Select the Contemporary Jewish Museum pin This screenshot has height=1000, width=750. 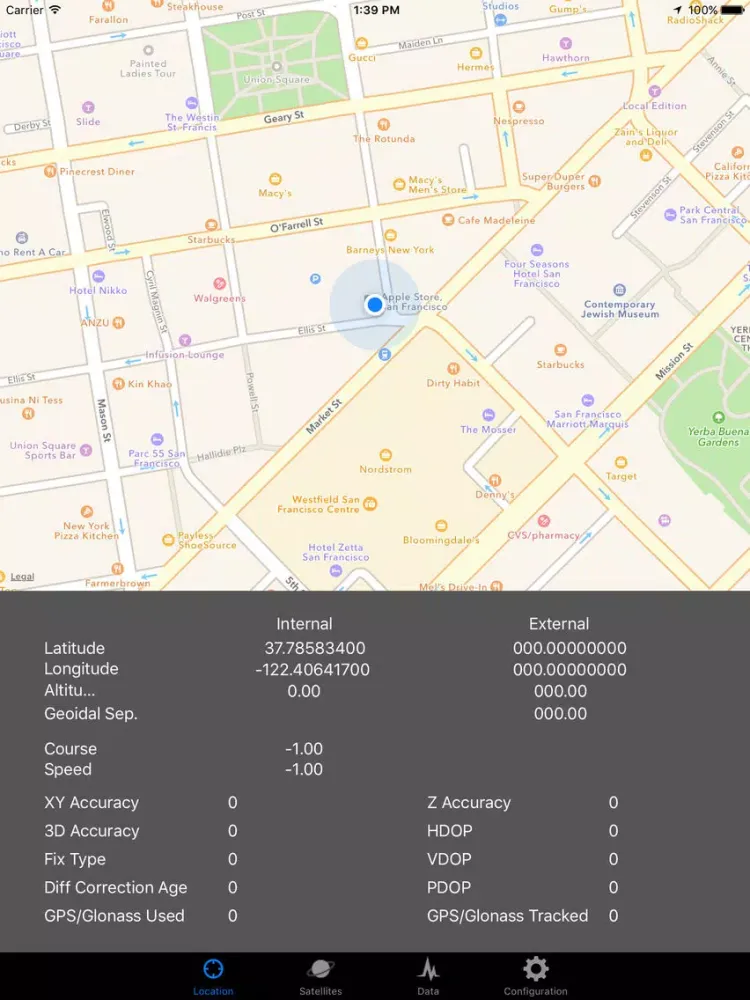click(x=619, y=290)
